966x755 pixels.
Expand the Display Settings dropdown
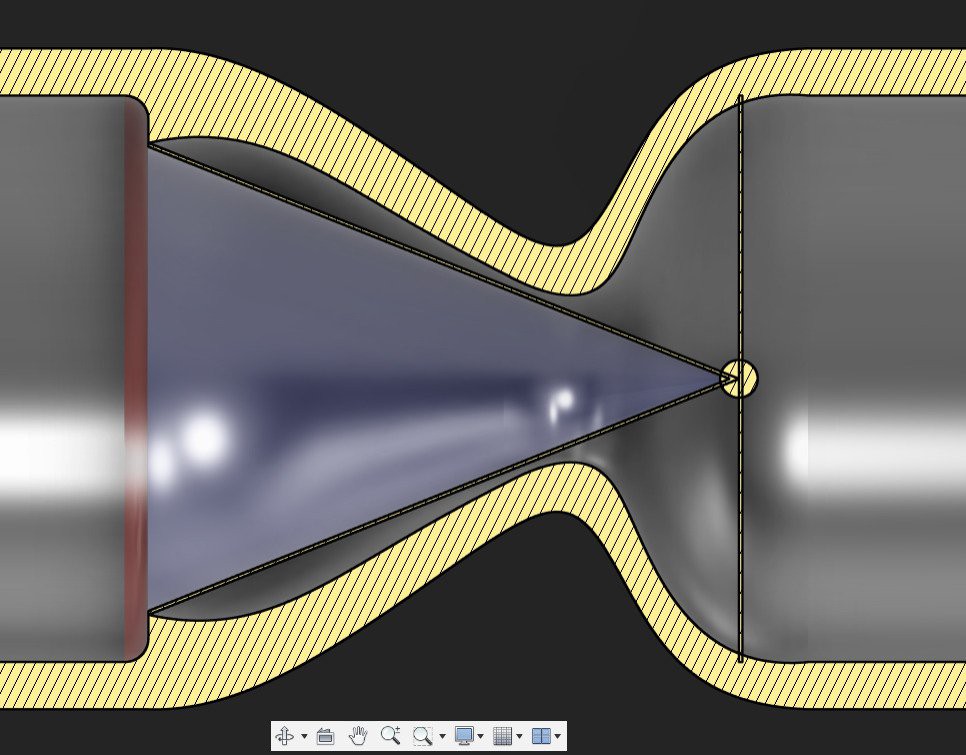[479, 737]
